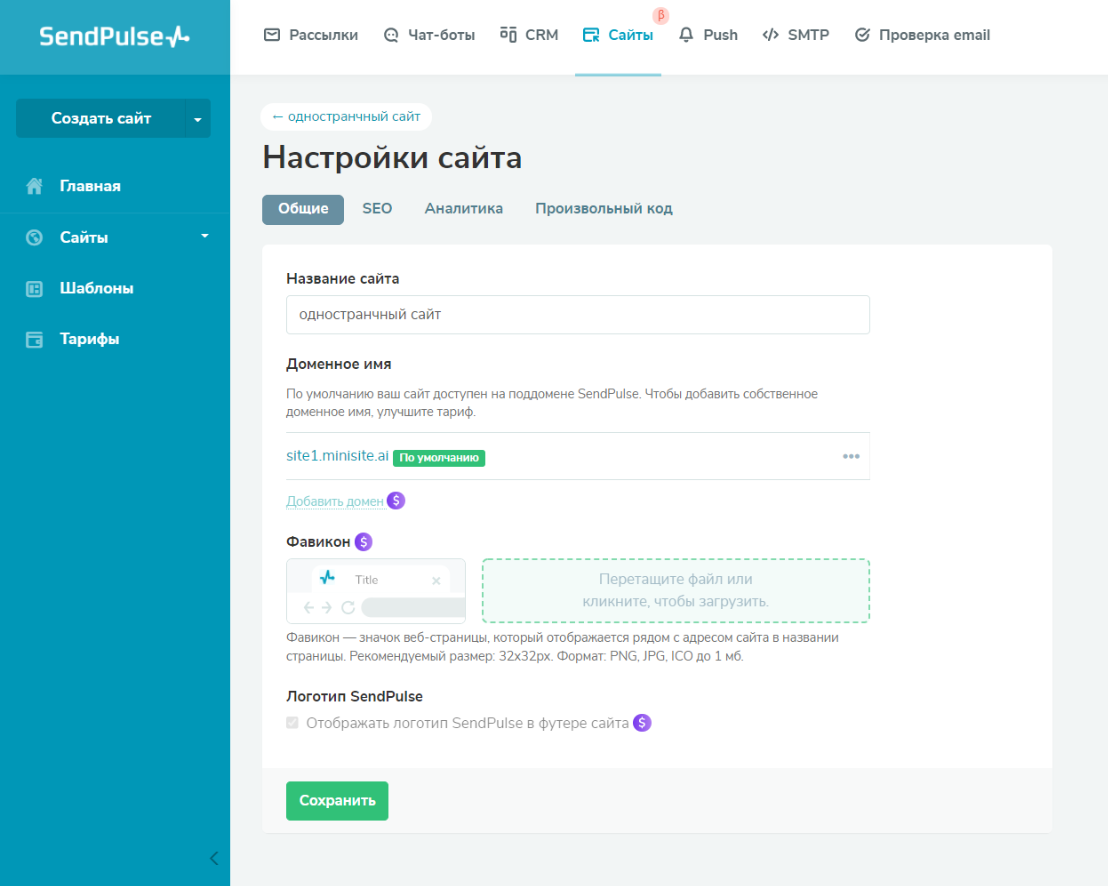
Task: Click the home icon beside Главная
Action: click(34, 186)
